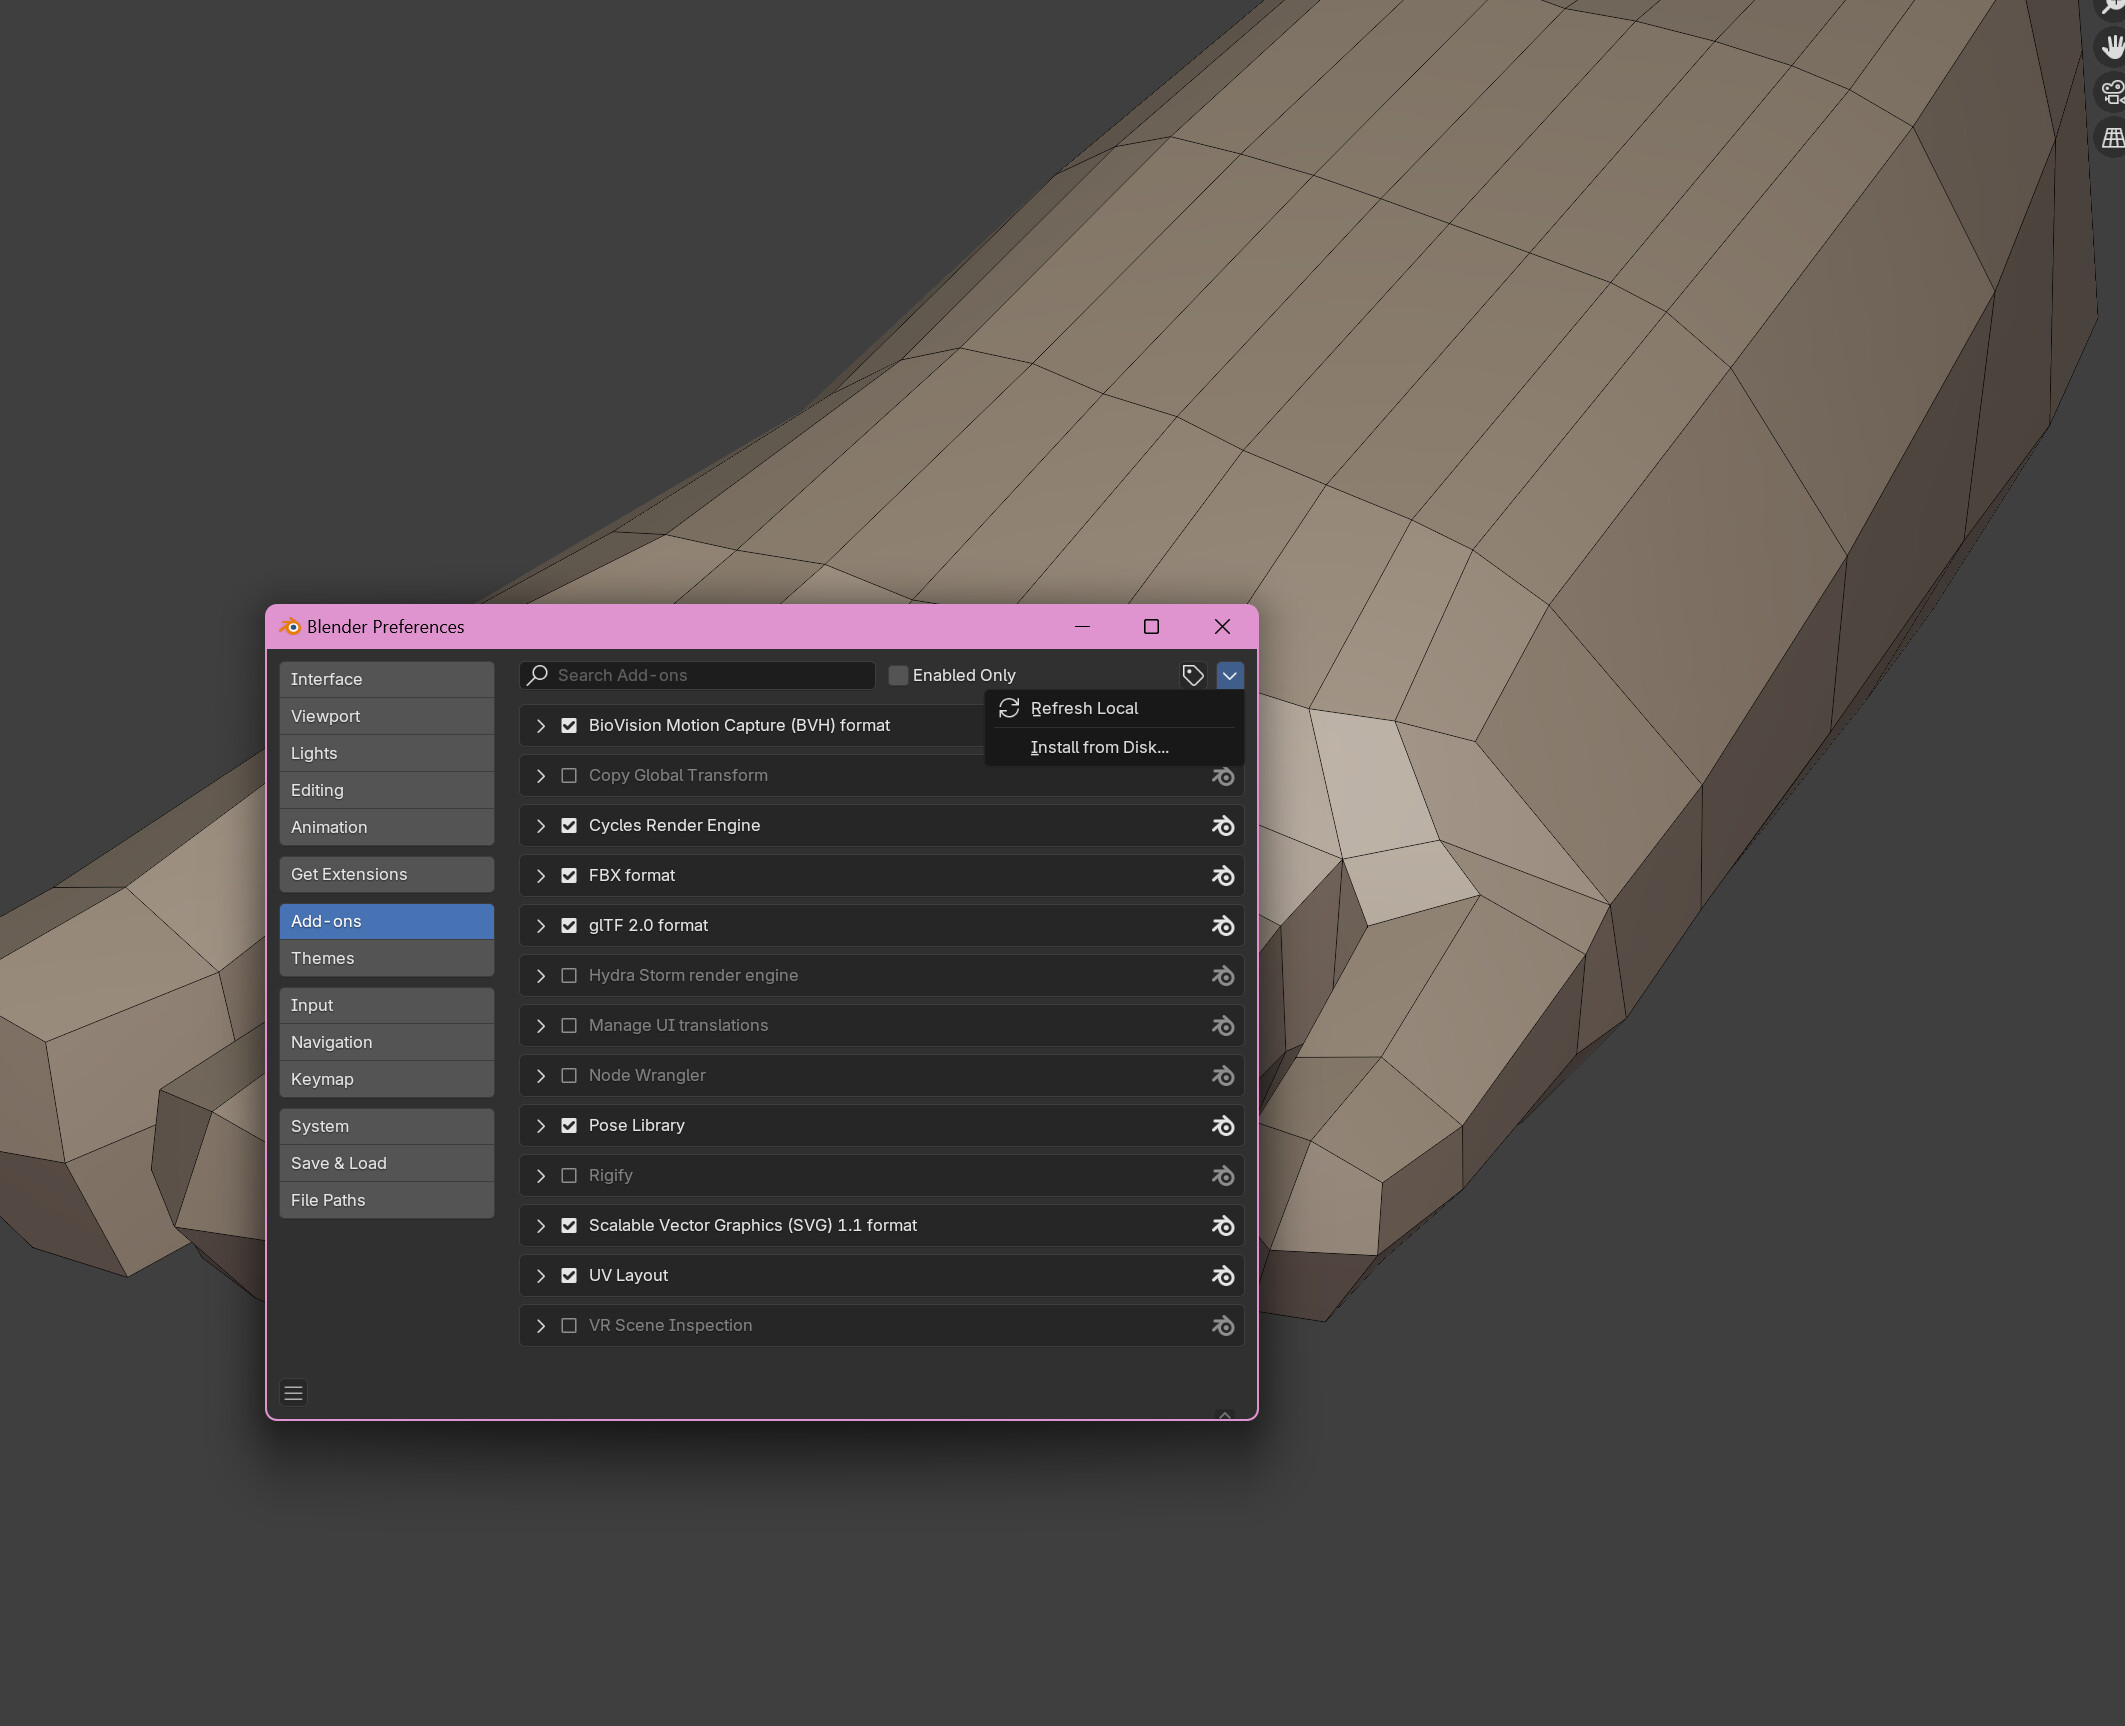Screen dimensions: 2125x1726
Task: Expand the Pose Library add-on details
Action: point(540,1126)
